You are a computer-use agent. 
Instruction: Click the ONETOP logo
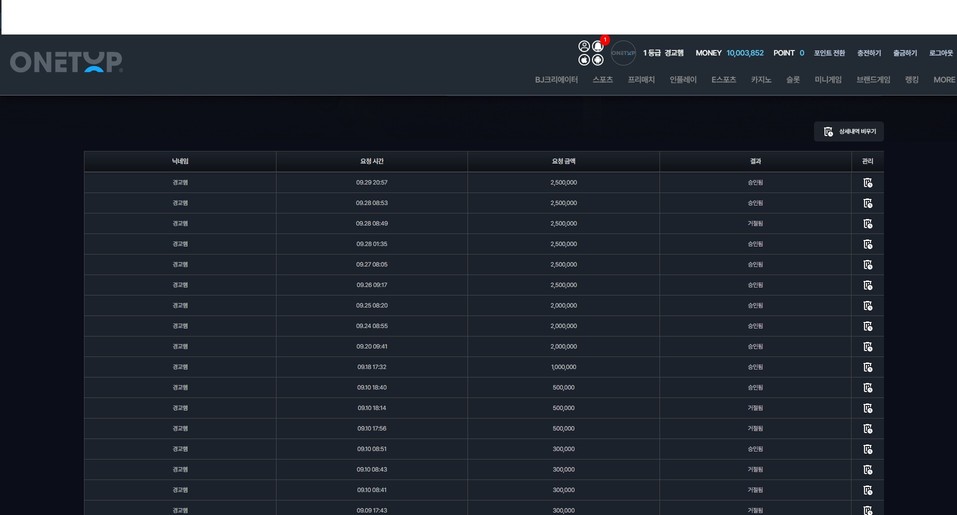(x=66, y=62)
